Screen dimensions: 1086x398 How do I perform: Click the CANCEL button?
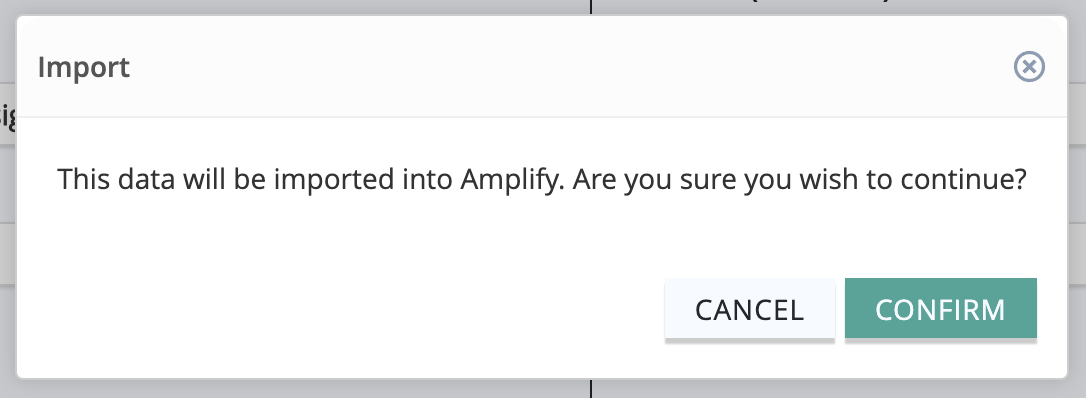749,308
